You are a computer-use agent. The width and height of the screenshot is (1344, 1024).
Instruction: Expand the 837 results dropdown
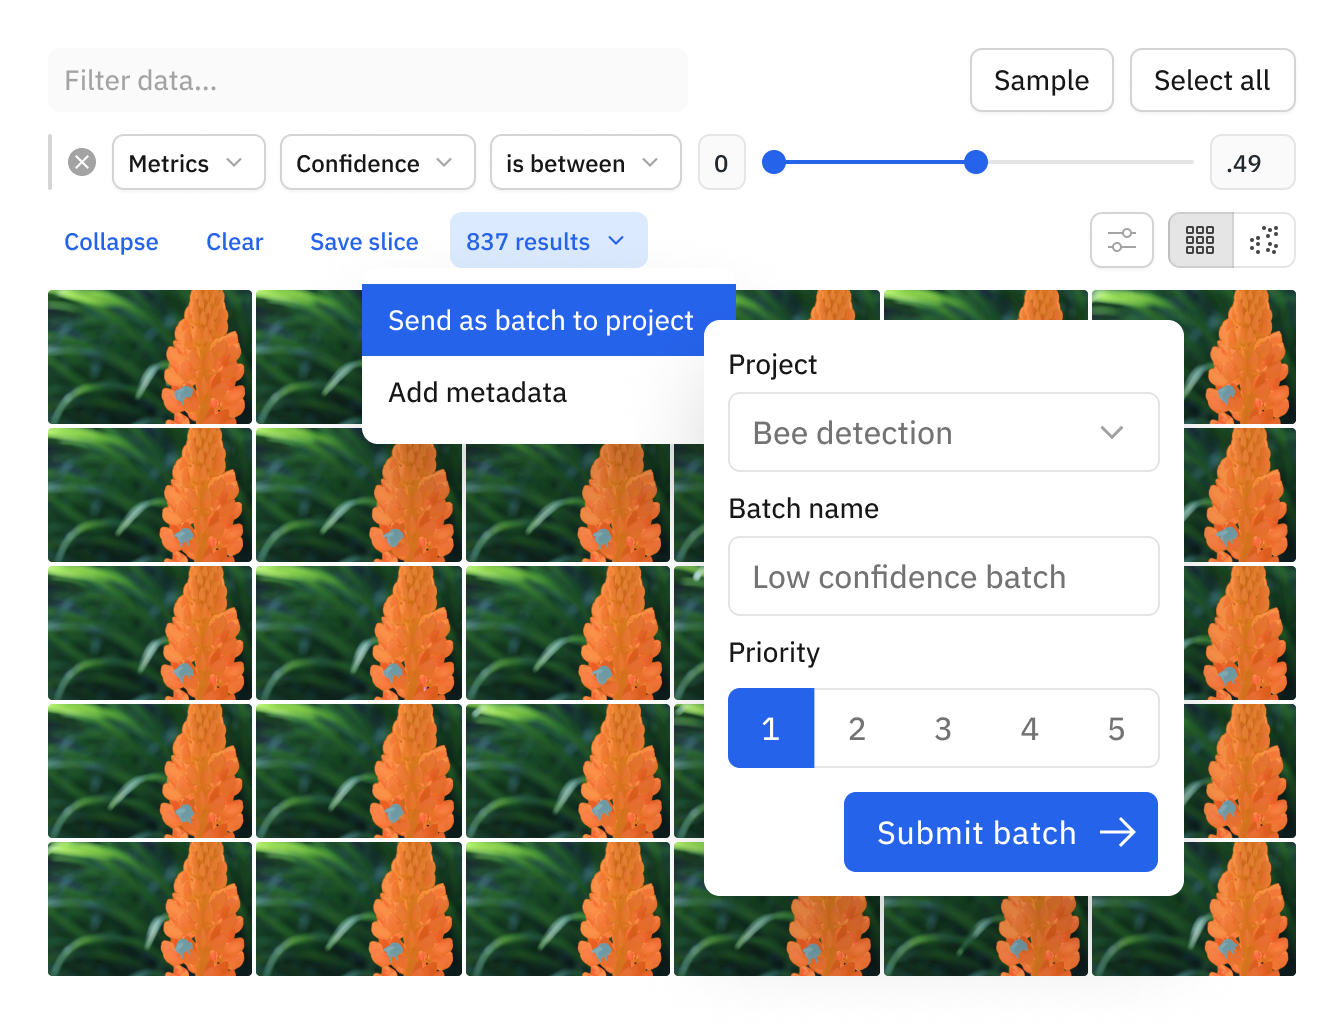[x=549, y=240]
